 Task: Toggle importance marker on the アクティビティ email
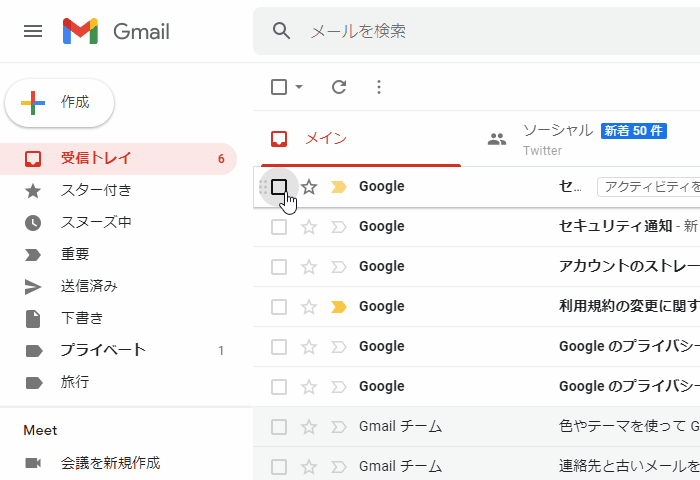pyautogui.click(x=339, y=187)
